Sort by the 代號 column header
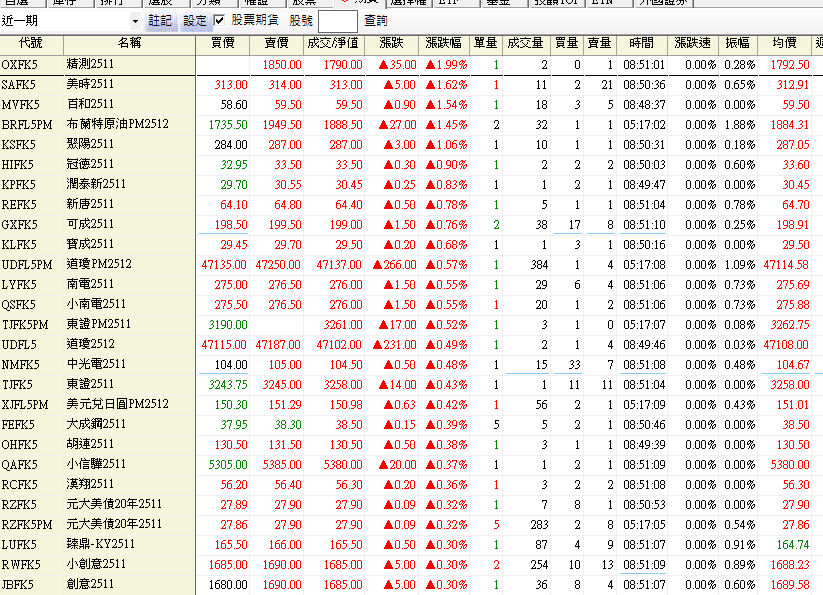 tap(31, 44)
